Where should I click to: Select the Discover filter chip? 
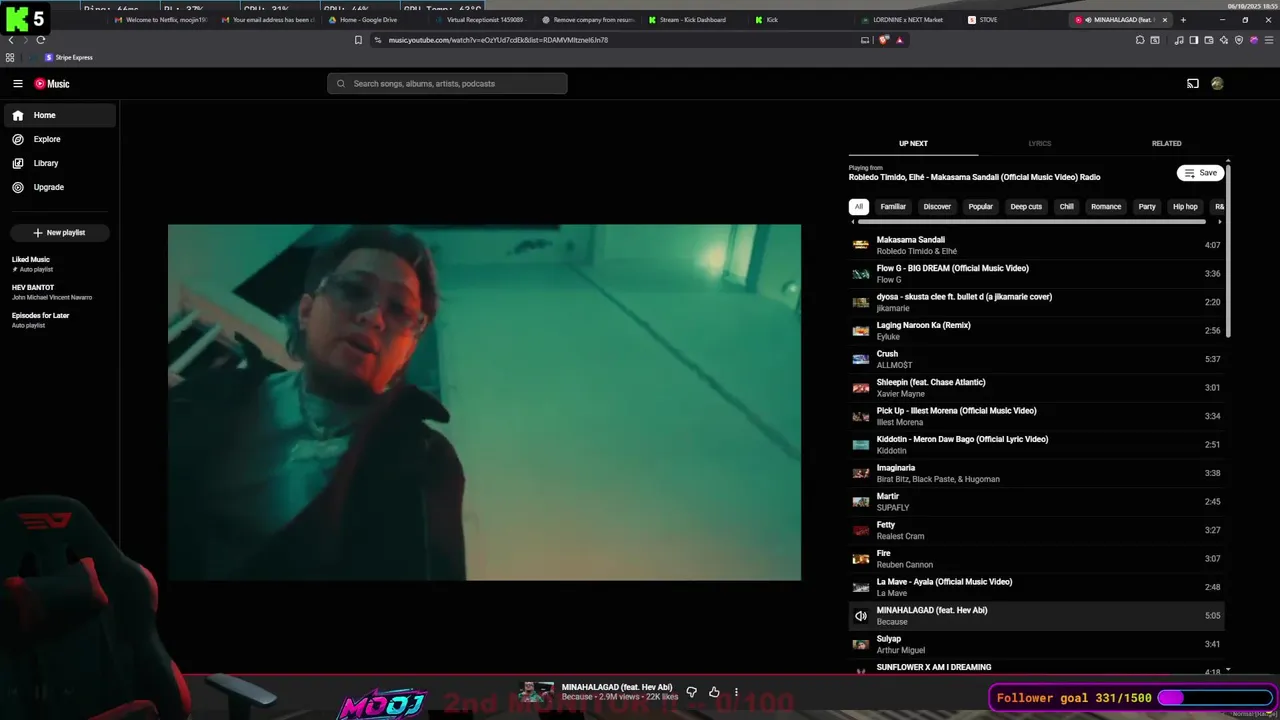pos(937,207)
